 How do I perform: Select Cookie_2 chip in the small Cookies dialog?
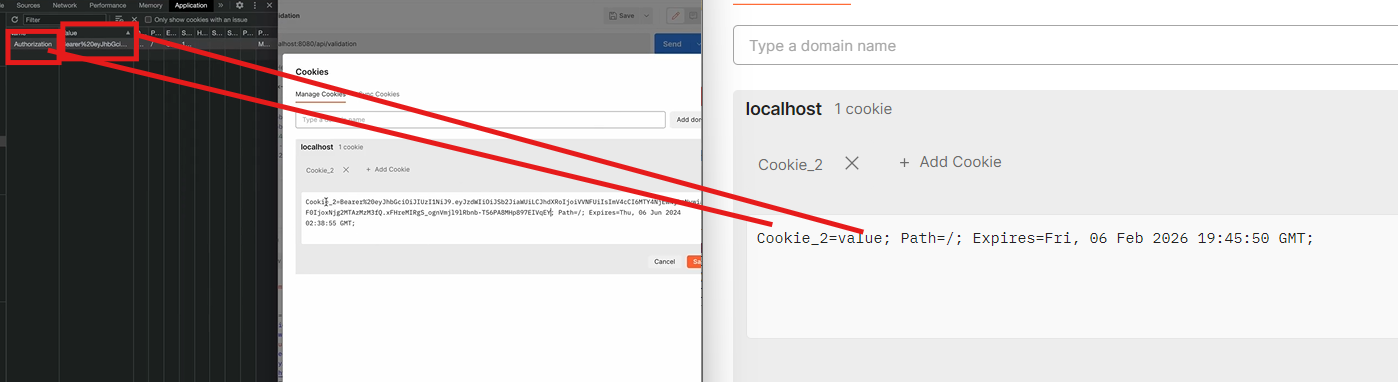(320, 170)
